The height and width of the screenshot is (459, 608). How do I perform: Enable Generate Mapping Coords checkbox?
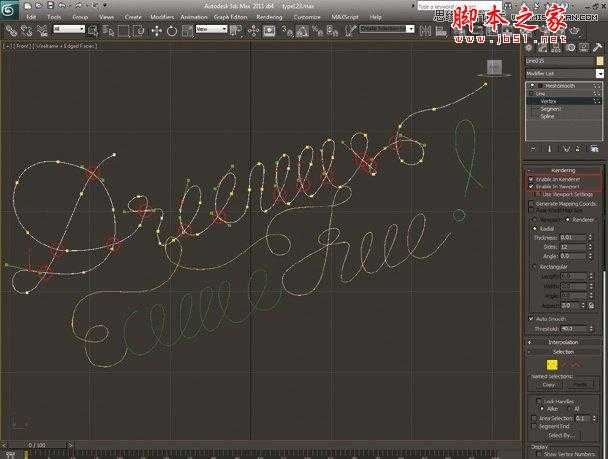coord(531,203)
